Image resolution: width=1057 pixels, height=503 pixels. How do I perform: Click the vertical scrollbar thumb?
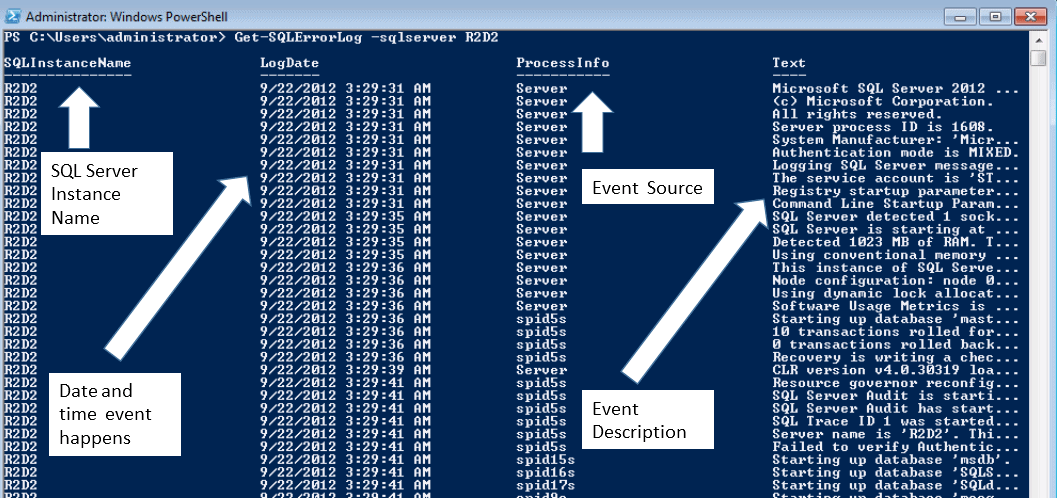click(x=1039, y=58)
